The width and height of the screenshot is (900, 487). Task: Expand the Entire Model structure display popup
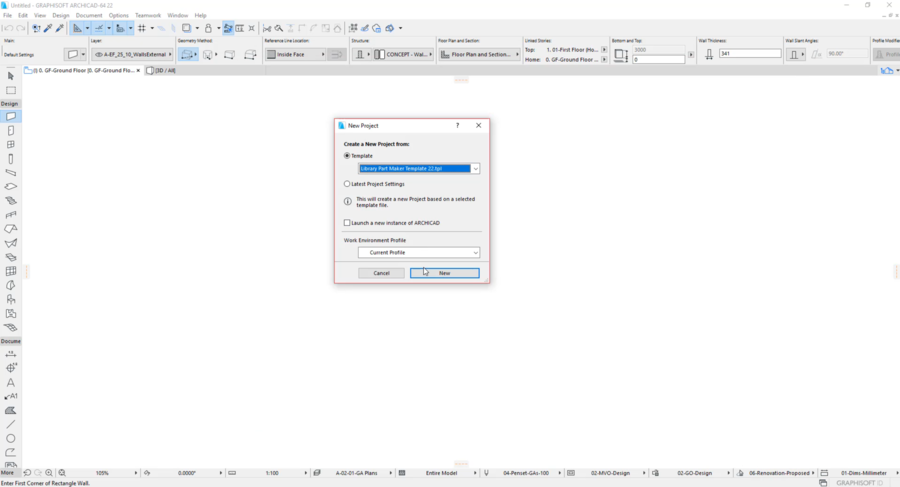pos(475,473)
